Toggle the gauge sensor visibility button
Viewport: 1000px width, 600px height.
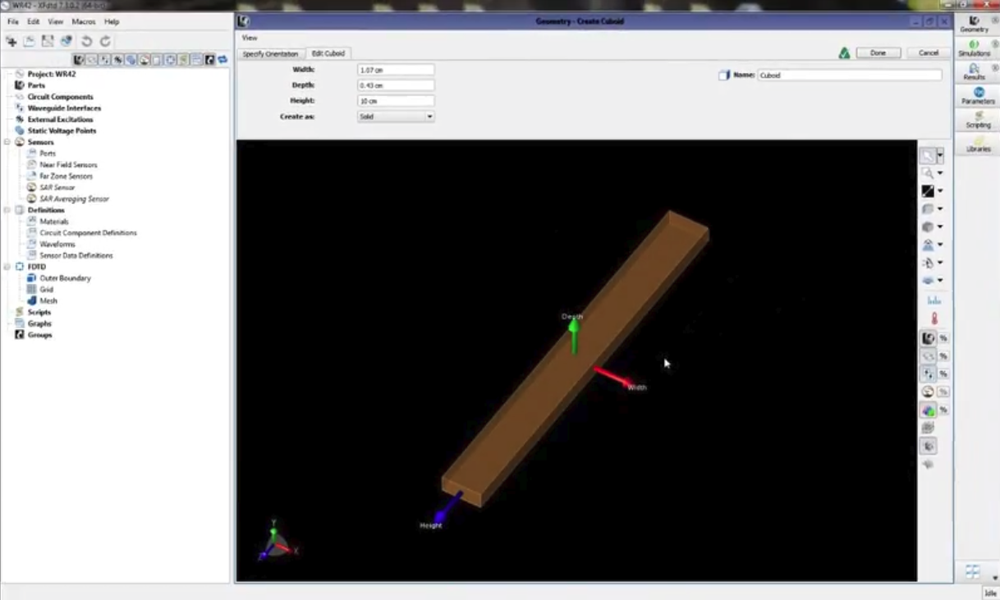(x=928, y=391)
